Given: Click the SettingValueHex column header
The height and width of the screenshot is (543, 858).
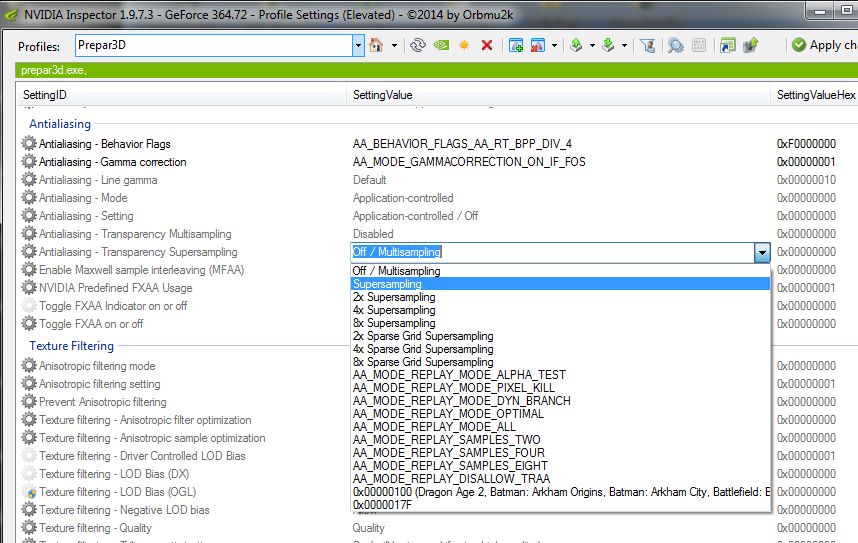Looking at the screenshot, I should (x=815, y=95).
